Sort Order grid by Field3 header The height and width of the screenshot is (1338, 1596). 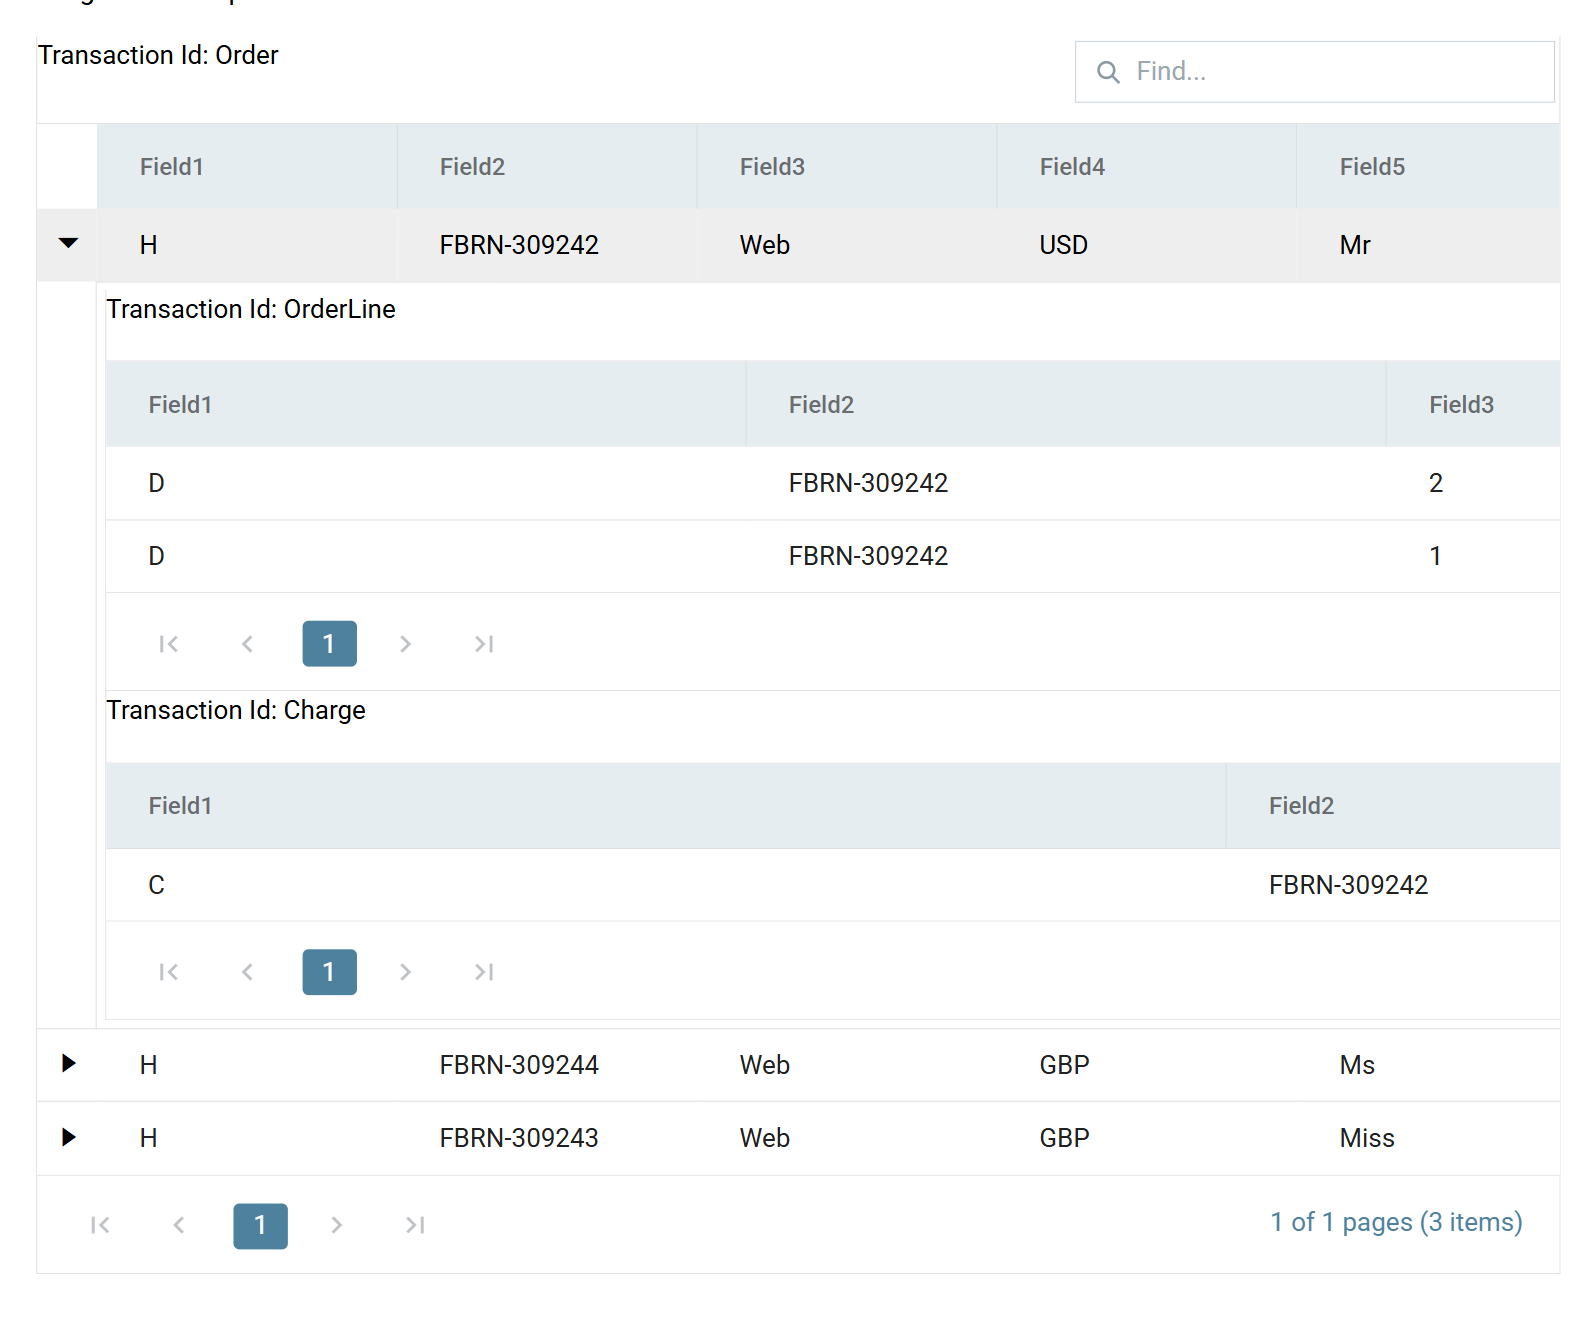[847, 167]
